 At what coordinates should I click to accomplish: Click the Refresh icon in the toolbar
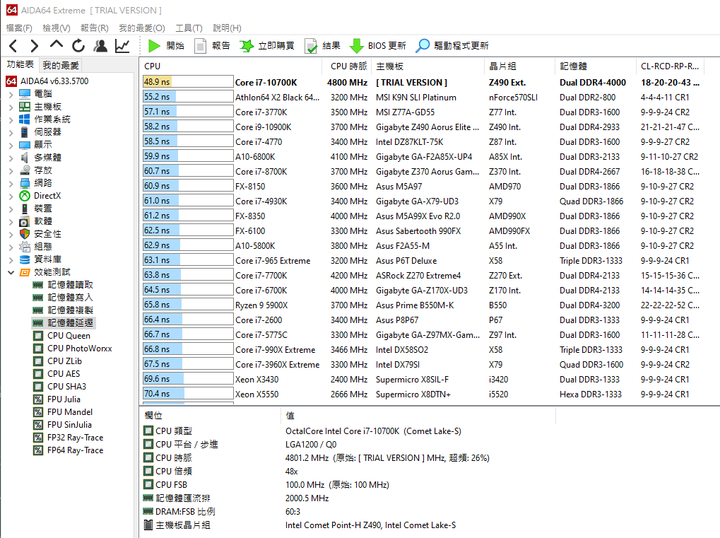78,46
